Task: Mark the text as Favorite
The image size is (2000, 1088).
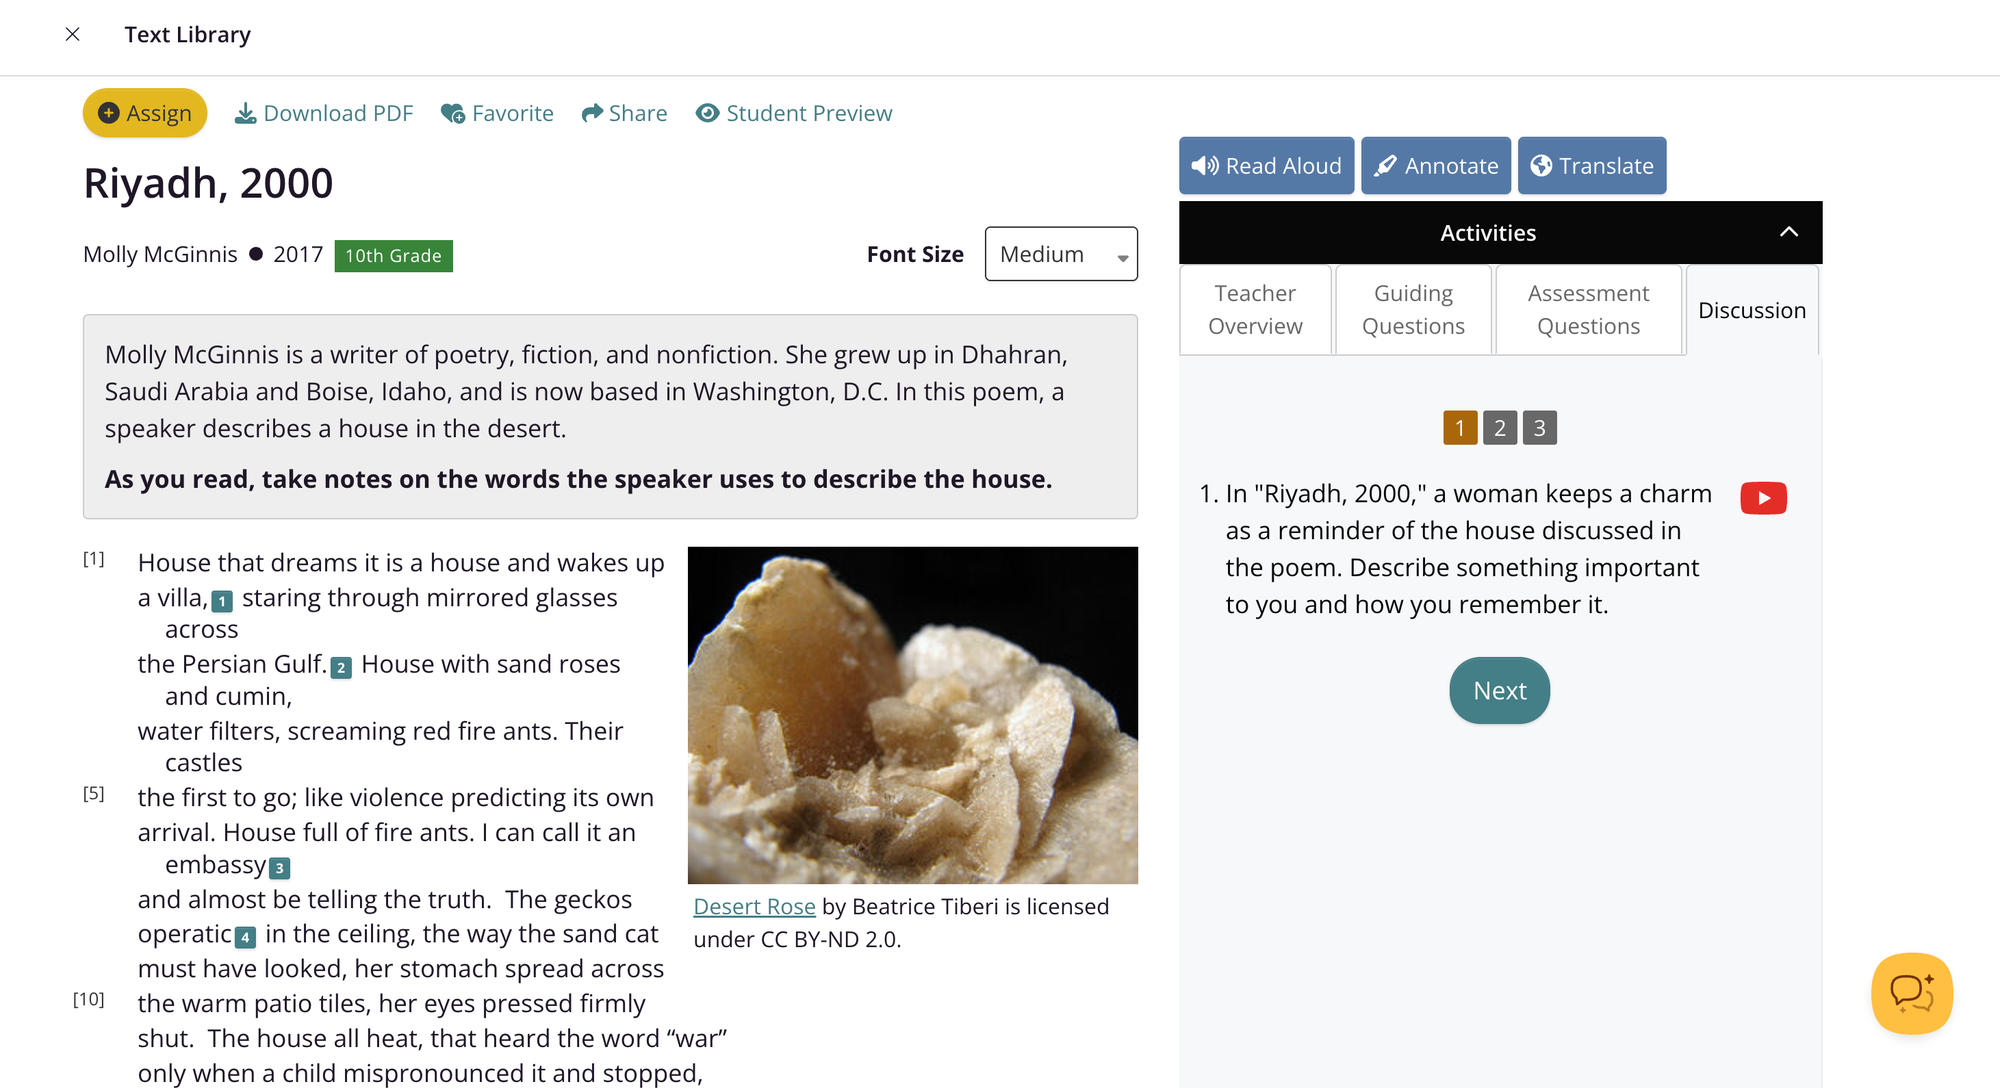Action: 497,113
